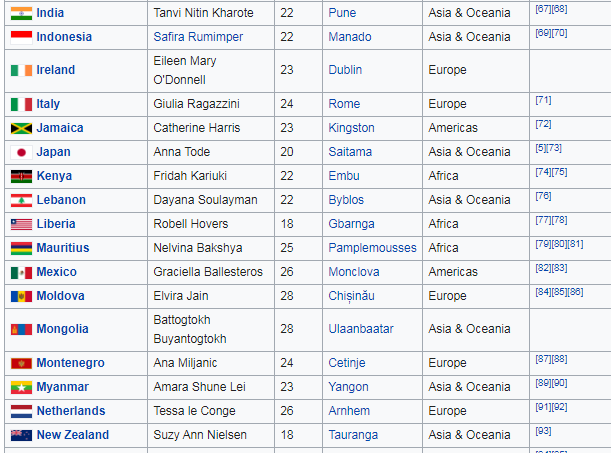611x453 pixels.
Task: Follow the Pamplemousses hometown link
Action: pyautogui.click(x=372, y=248)
